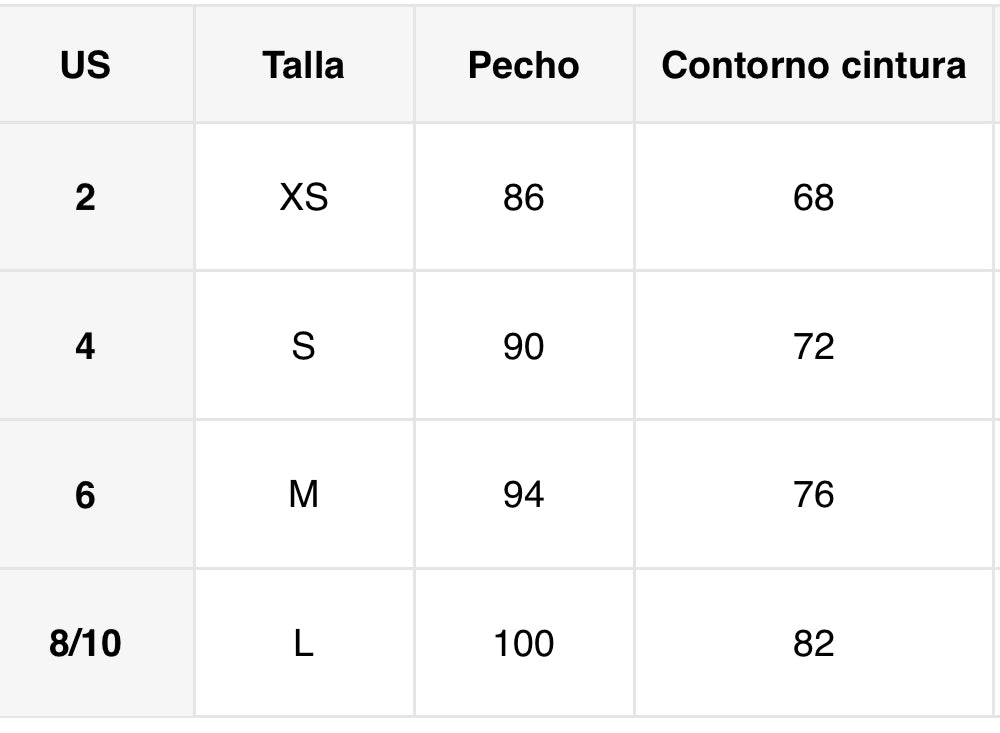The width and height of the screenshot is (1000, 733).
Task: Select chest value 86
Action: pyautogui.click(x=523, y=197)
